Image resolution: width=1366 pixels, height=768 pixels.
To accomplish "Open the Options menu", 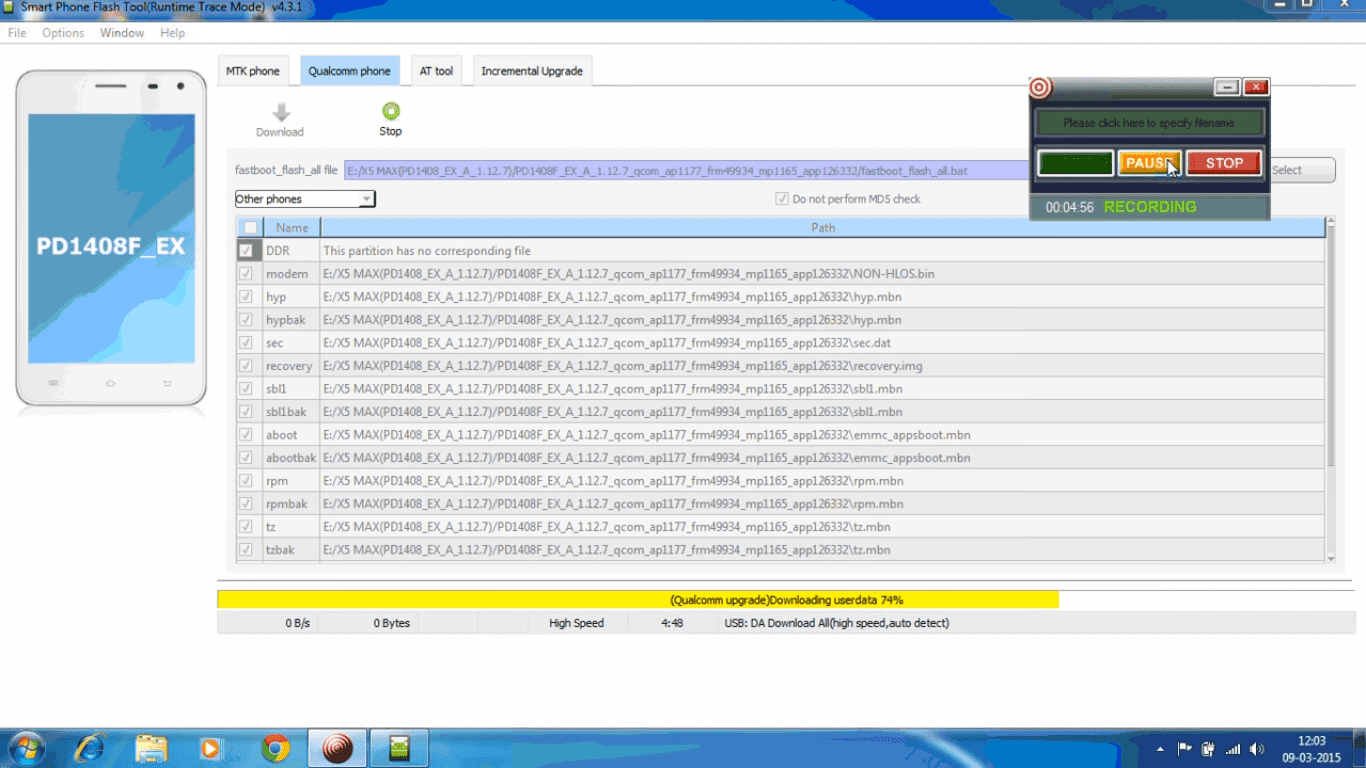I will pyautogui.click(x=63, y=33).
